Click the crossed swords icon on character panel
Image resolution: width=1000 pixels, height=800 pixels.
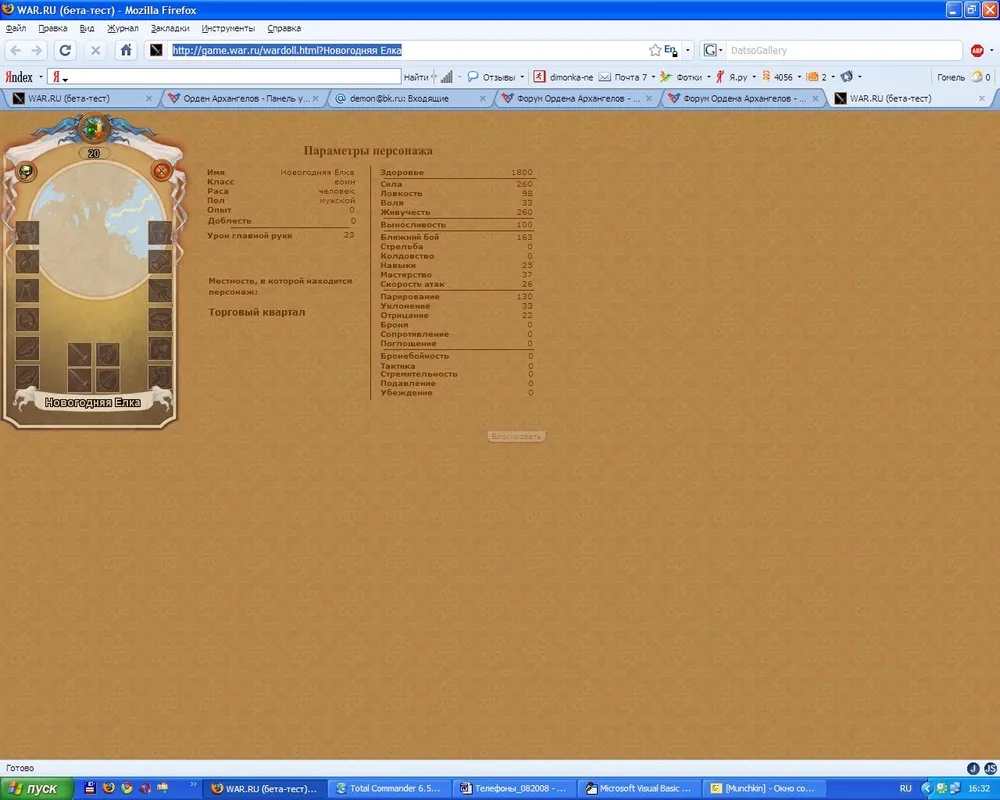[x=161, y=172]
